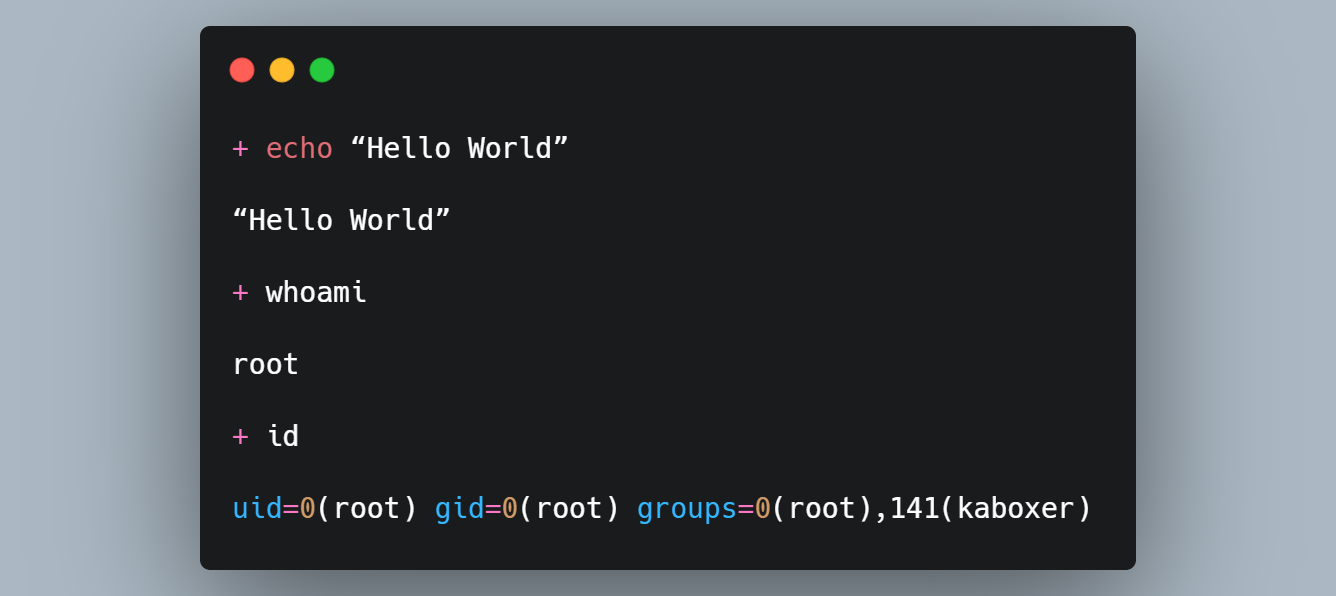Click the orange zero after gid=
The width and height of the screenshot is (1336, 596).
(510, 509)
